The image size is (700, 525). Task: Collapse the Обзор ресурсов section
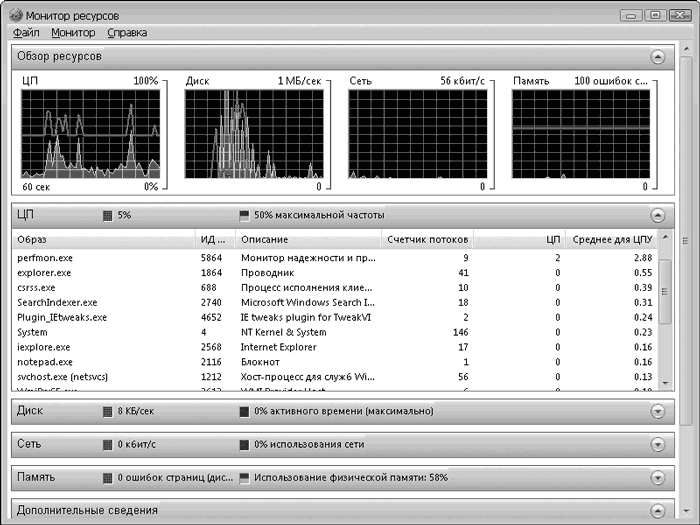click(657, 57)
